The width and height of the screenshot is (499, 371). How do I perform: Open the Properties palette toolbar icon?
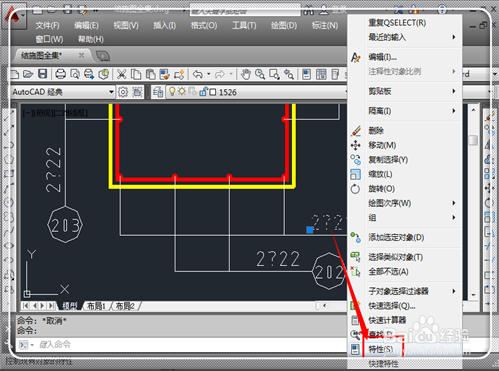point(306,74)
